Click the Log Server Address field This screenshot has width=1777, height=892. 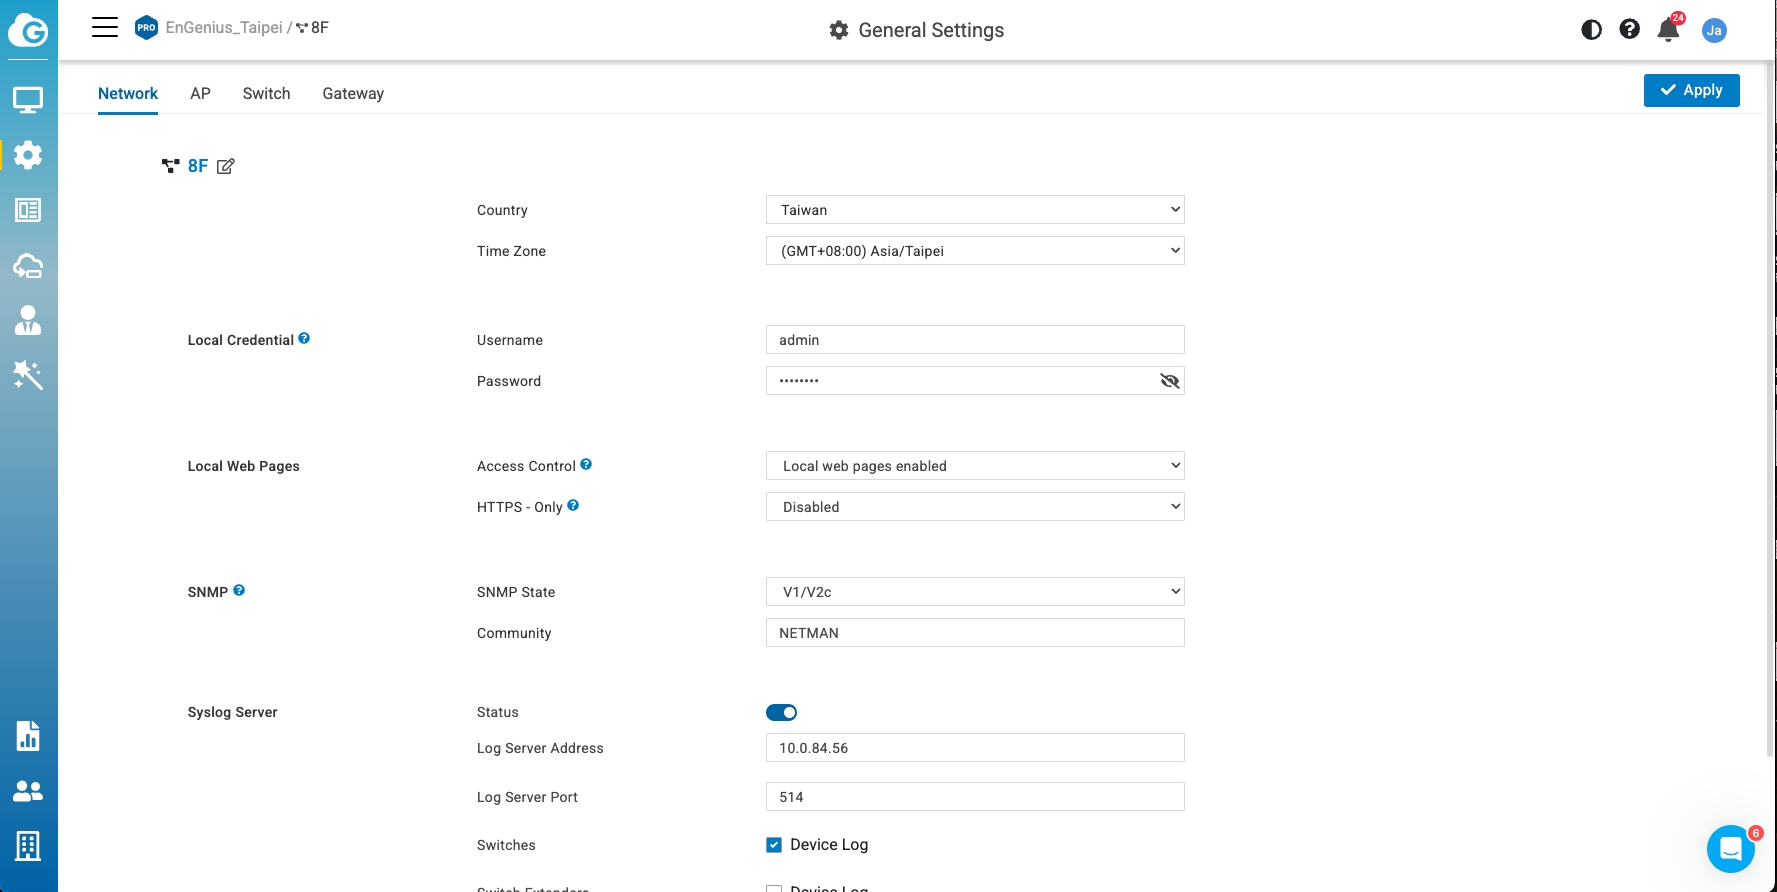[974, 748]
